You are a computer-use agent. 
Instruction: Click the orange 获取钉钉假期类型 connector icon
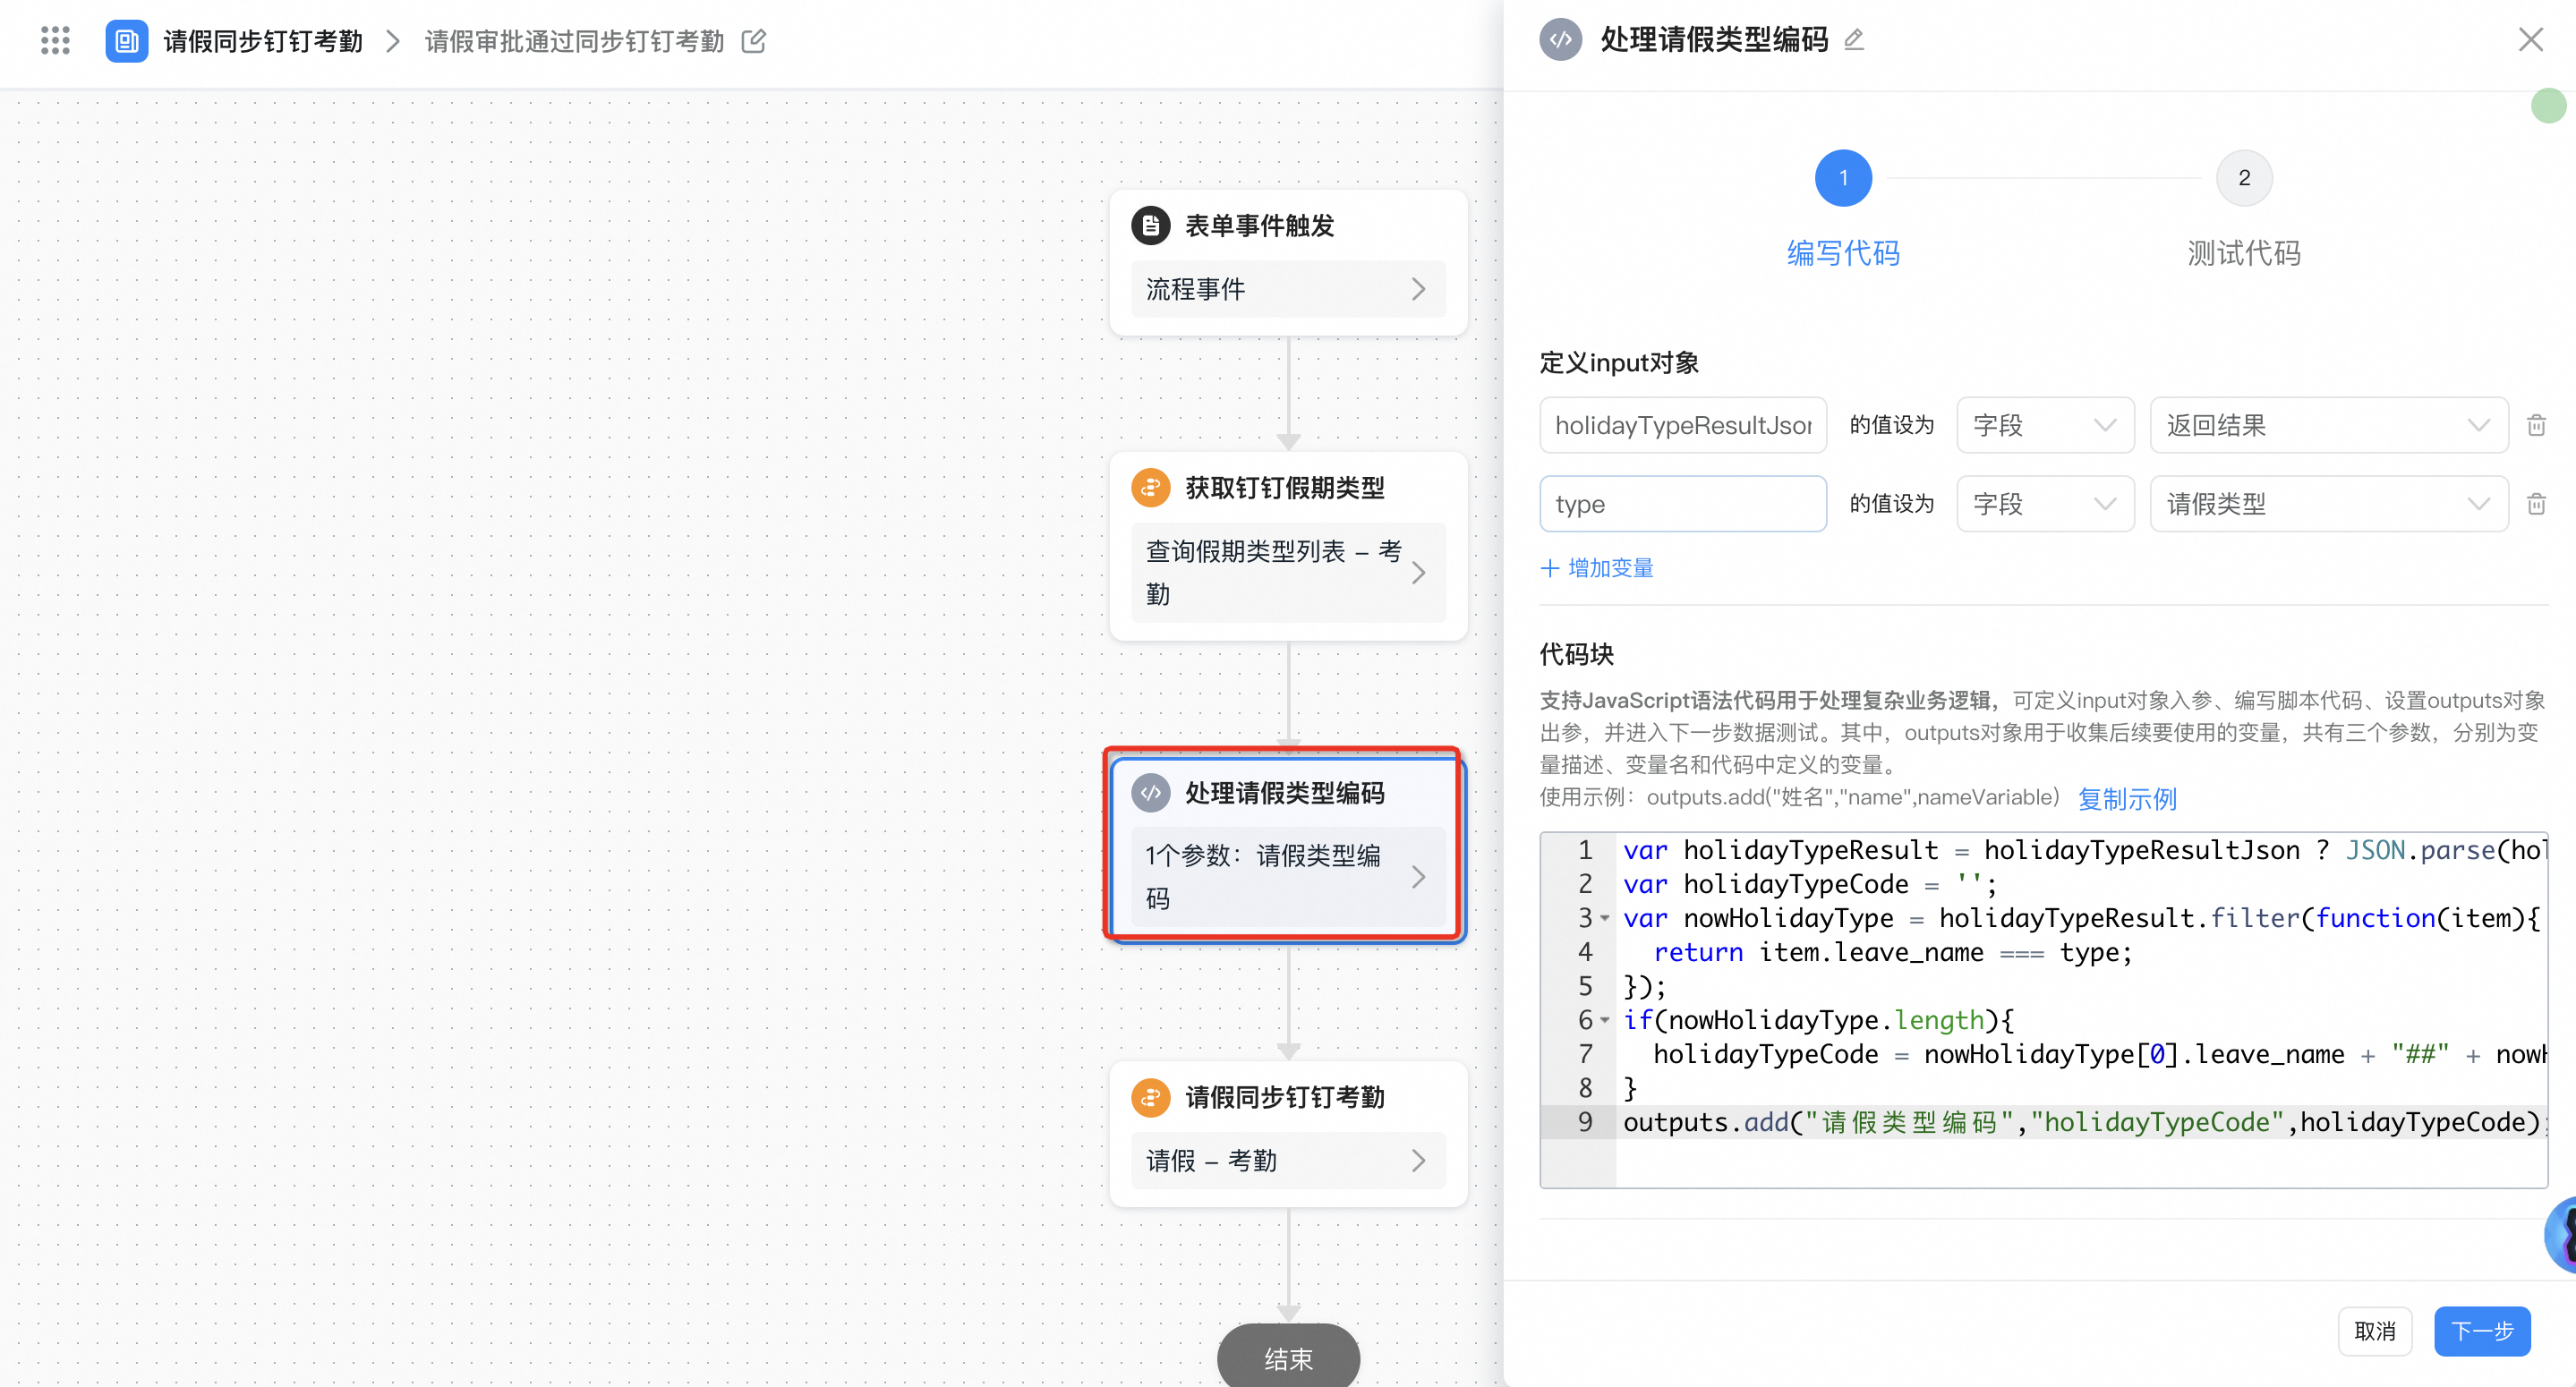coord(1151,488)
